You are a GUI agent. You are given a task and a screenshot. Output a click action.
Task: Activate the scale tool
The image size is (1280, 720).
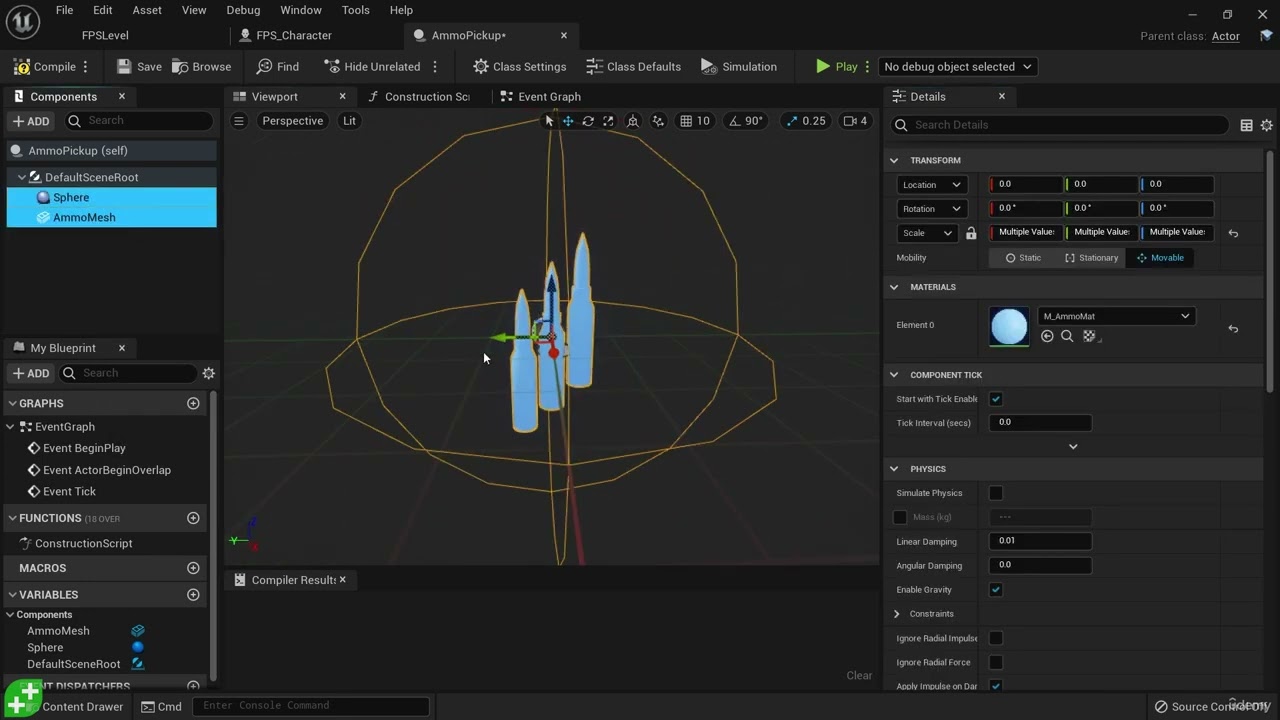click(608, 121)
